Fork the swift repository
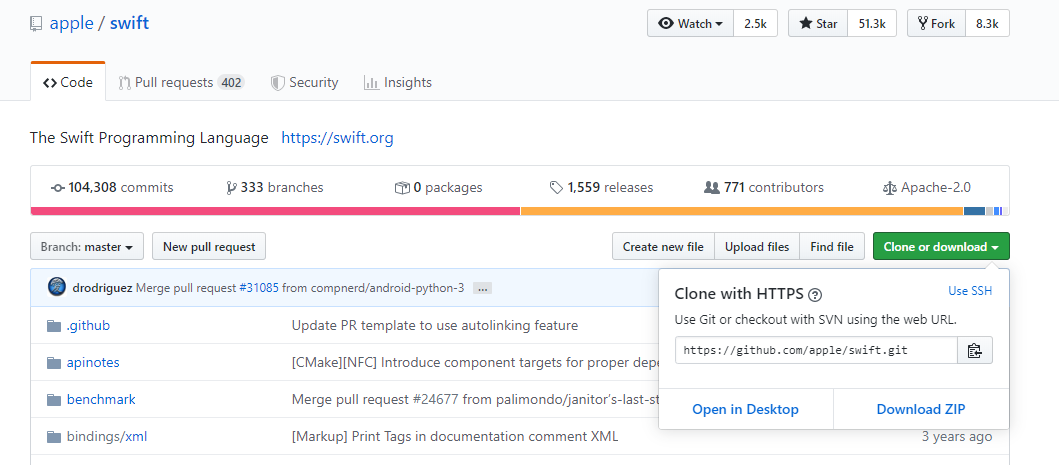1059x465 pixels. (936, 24)
